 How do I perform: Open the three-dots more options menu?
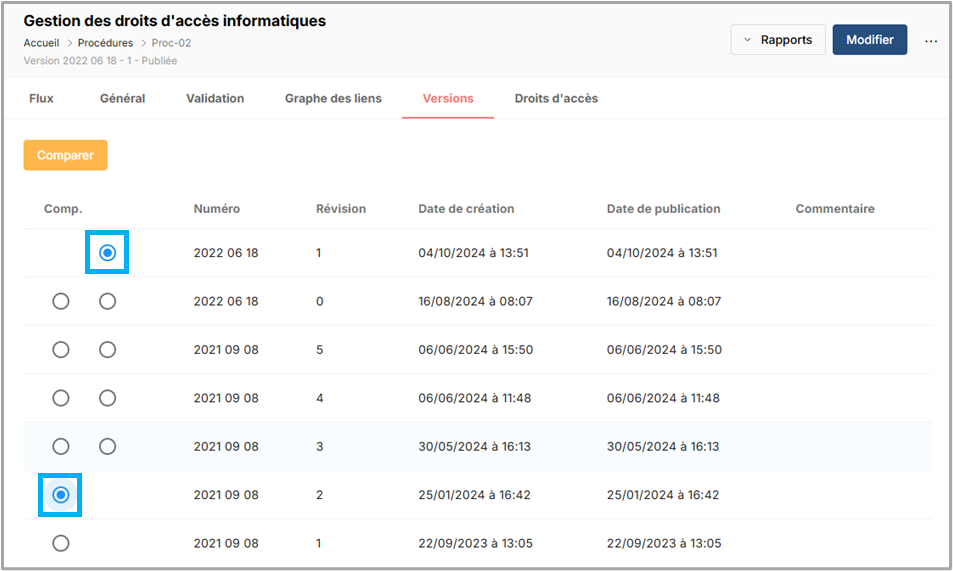(x=931, y=41)
